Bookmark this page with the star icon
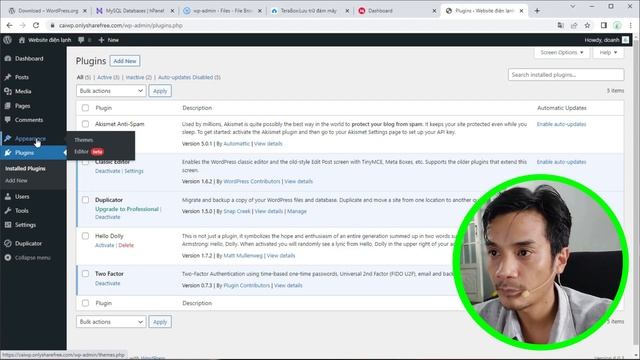640x360 pixels. 587,25
